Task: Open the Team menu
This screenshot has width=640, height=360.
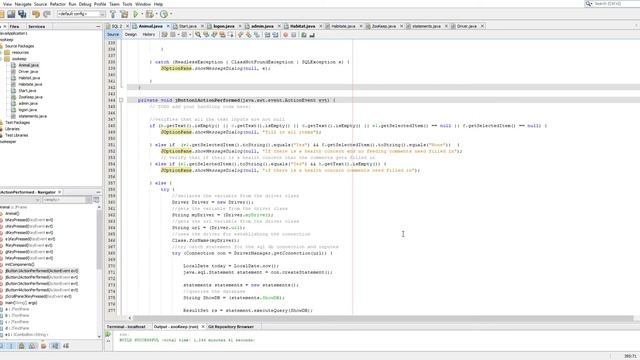Action: [114, 4]
